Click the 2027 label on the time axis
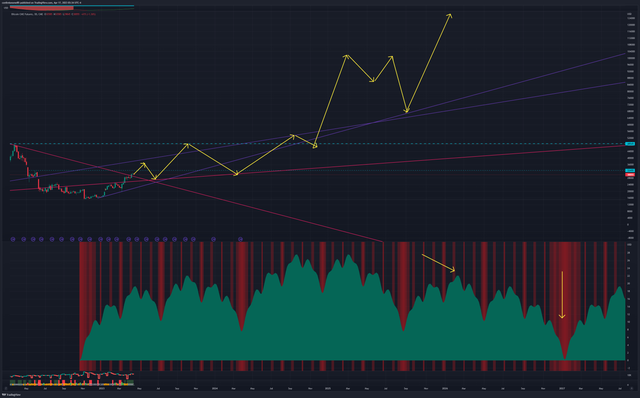Screen dimensions: 640x398 pyautogui.click(x=562, y=389)
